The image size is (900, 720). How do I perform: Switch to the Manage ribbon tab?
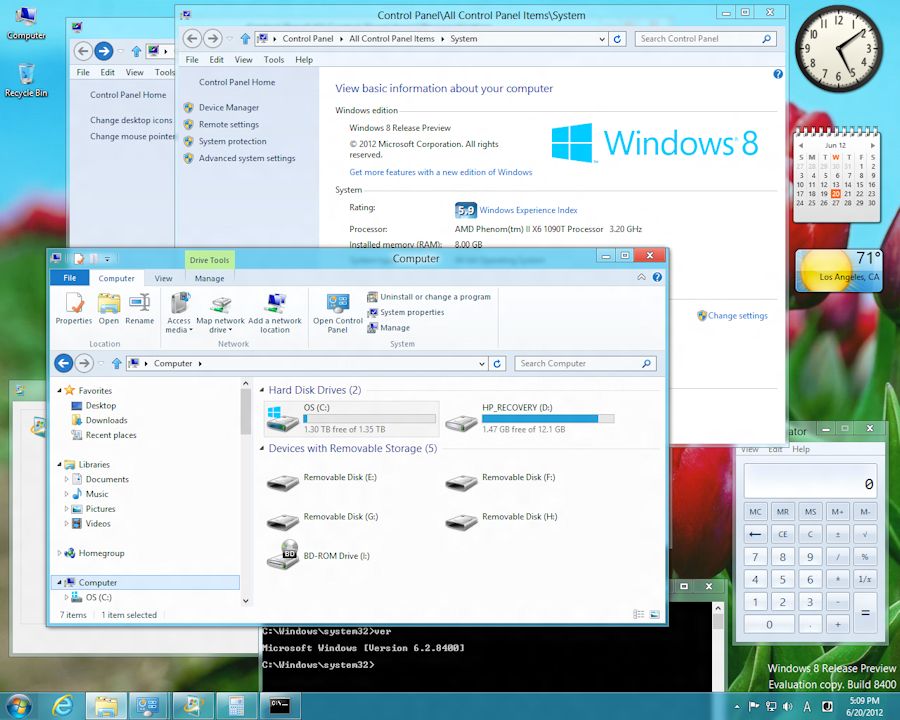click(x=210, y=278)
